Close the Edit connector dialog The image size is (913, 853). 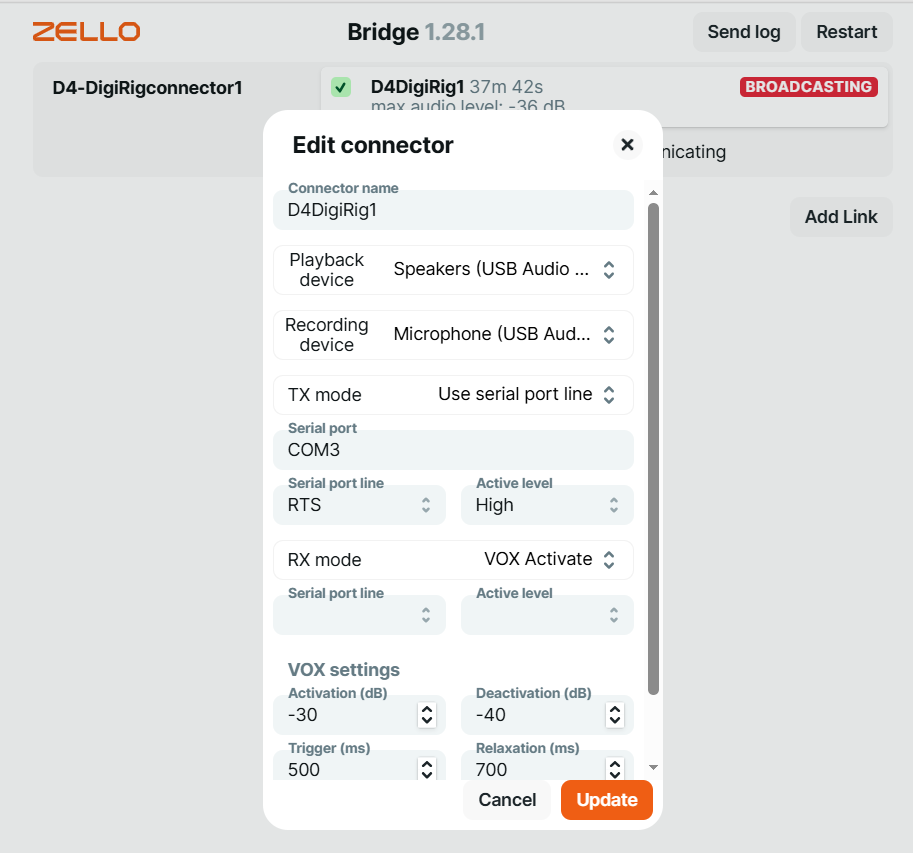click(627, 144)
